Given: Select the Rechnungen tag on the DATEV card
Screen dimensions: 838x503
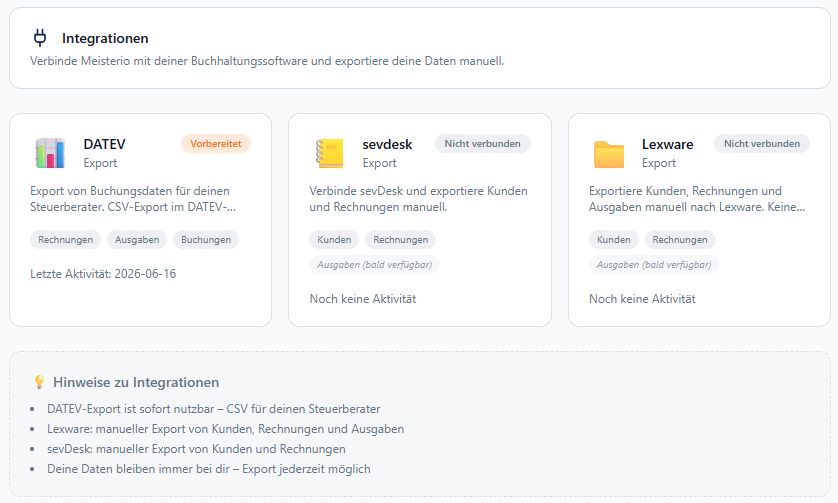Looking at the screenshot, I should click(x=65, y=239).
